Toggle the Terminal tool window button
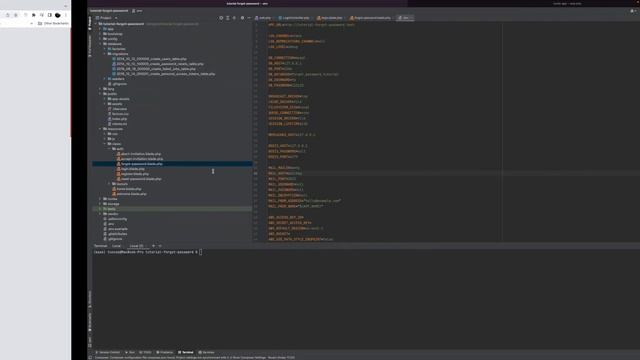The height and width of the screenshot is (360, 640). click(186, 352)
